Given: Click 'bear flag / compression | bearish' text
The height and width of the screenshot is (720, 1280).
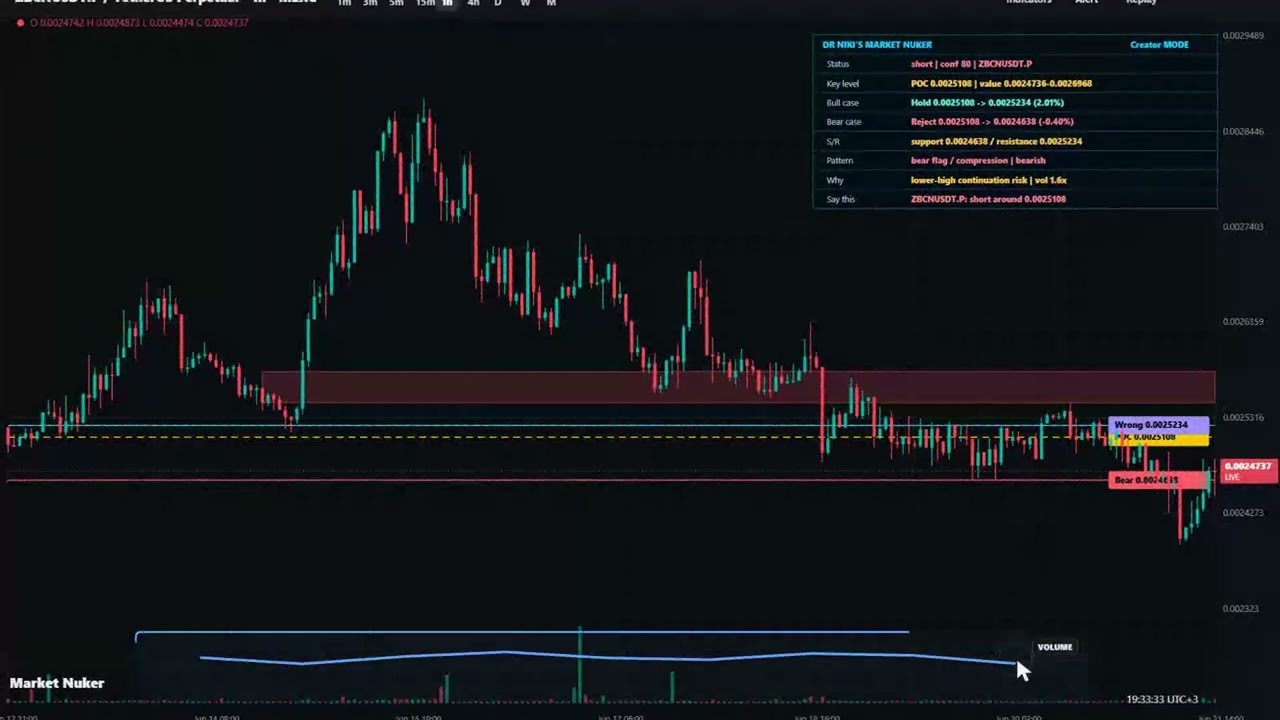Looking at the screenshot, I should 978,161.
